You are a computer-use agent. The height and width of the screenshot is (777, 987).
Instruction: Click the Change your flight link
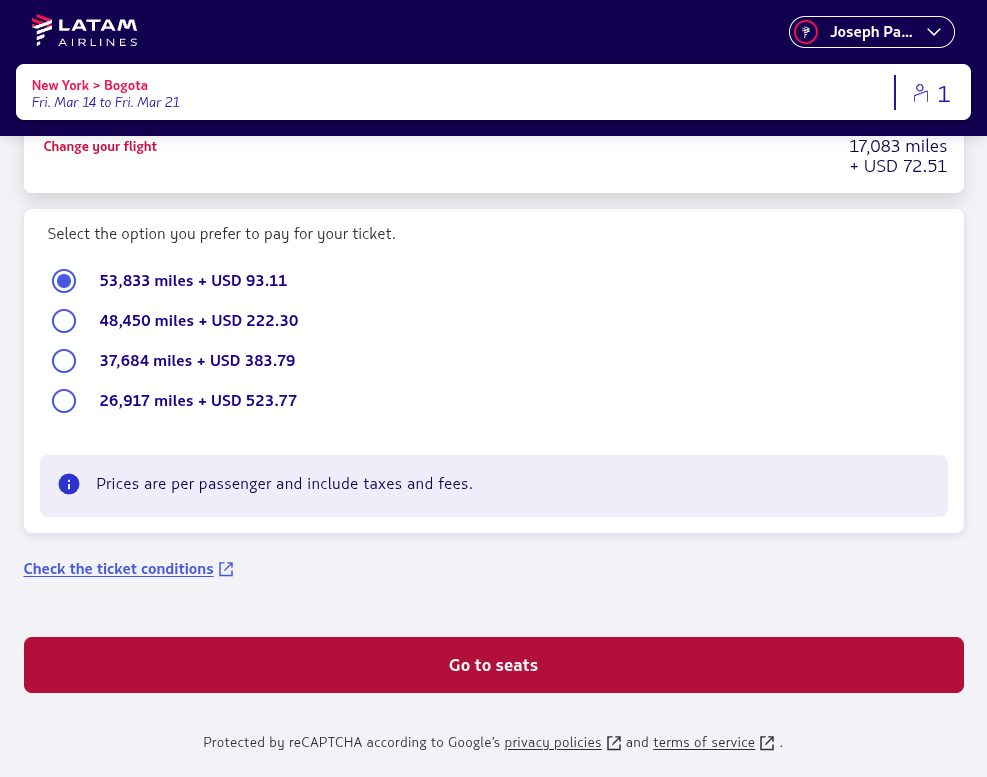[100, 146]
